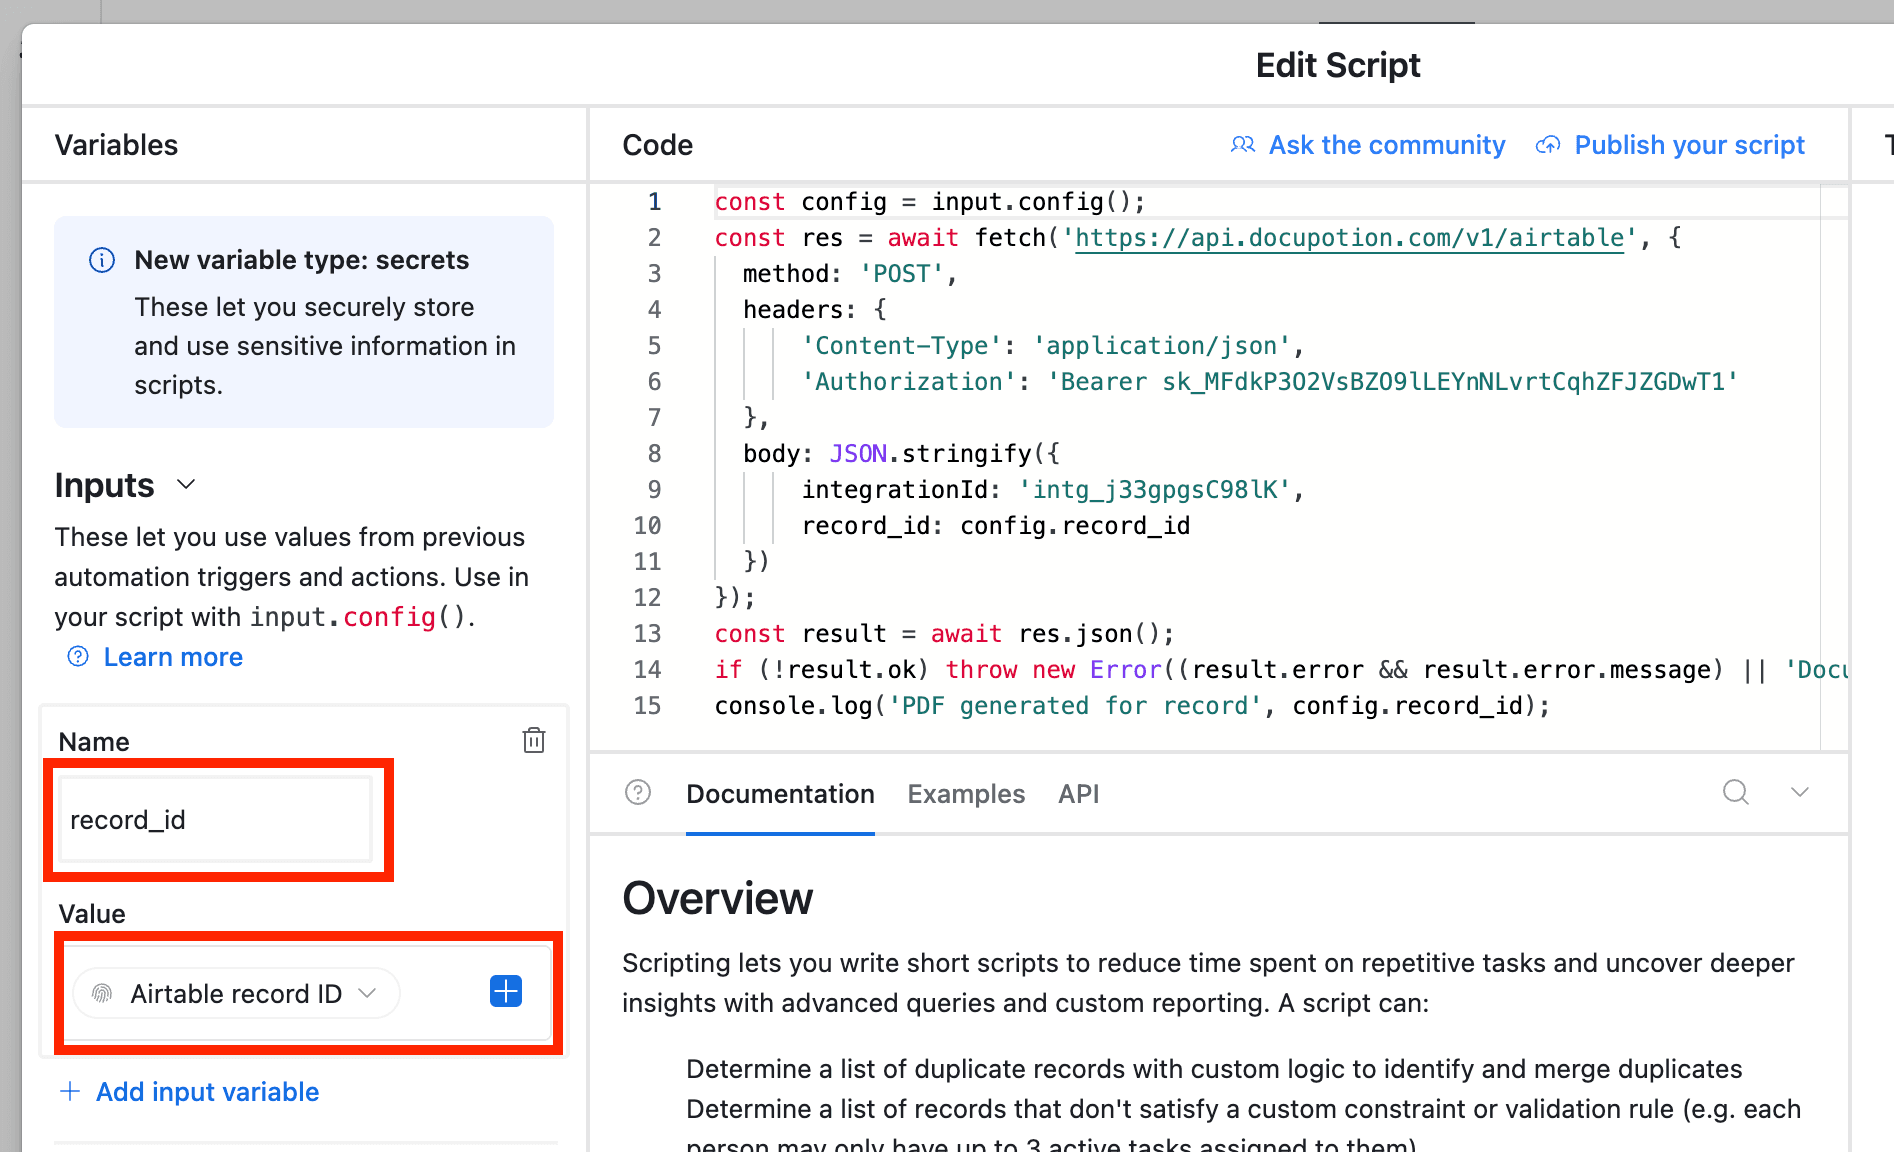1894x1152 pixels.
Task: Click the 'Content-Type' header code line
Action: (x=1053, y=346)
